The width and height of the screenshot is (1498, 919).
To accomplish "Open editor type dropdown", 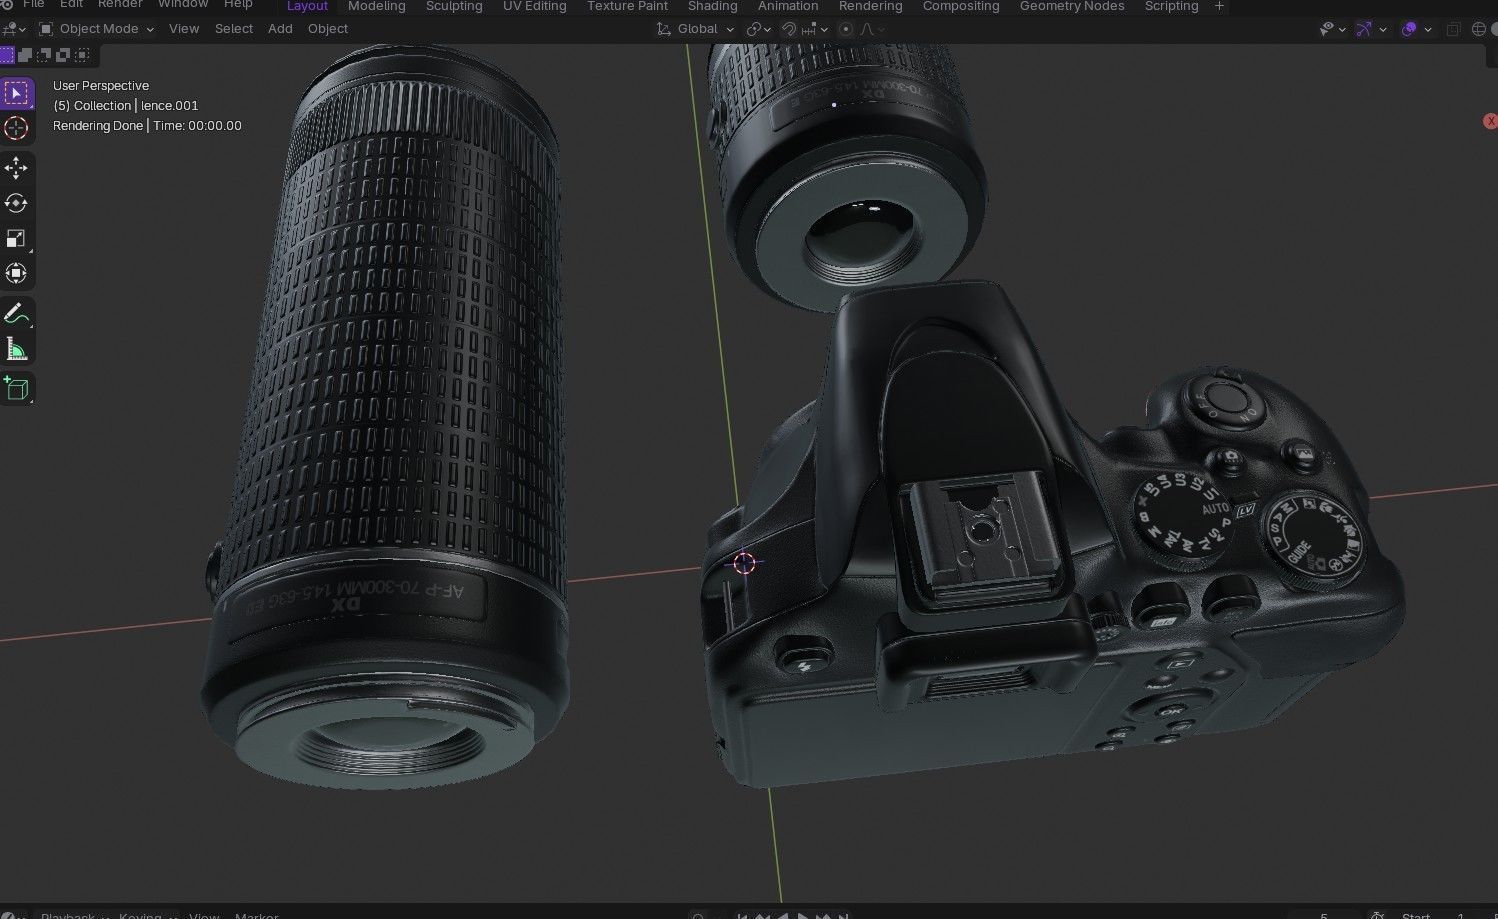I will point(14,29).
